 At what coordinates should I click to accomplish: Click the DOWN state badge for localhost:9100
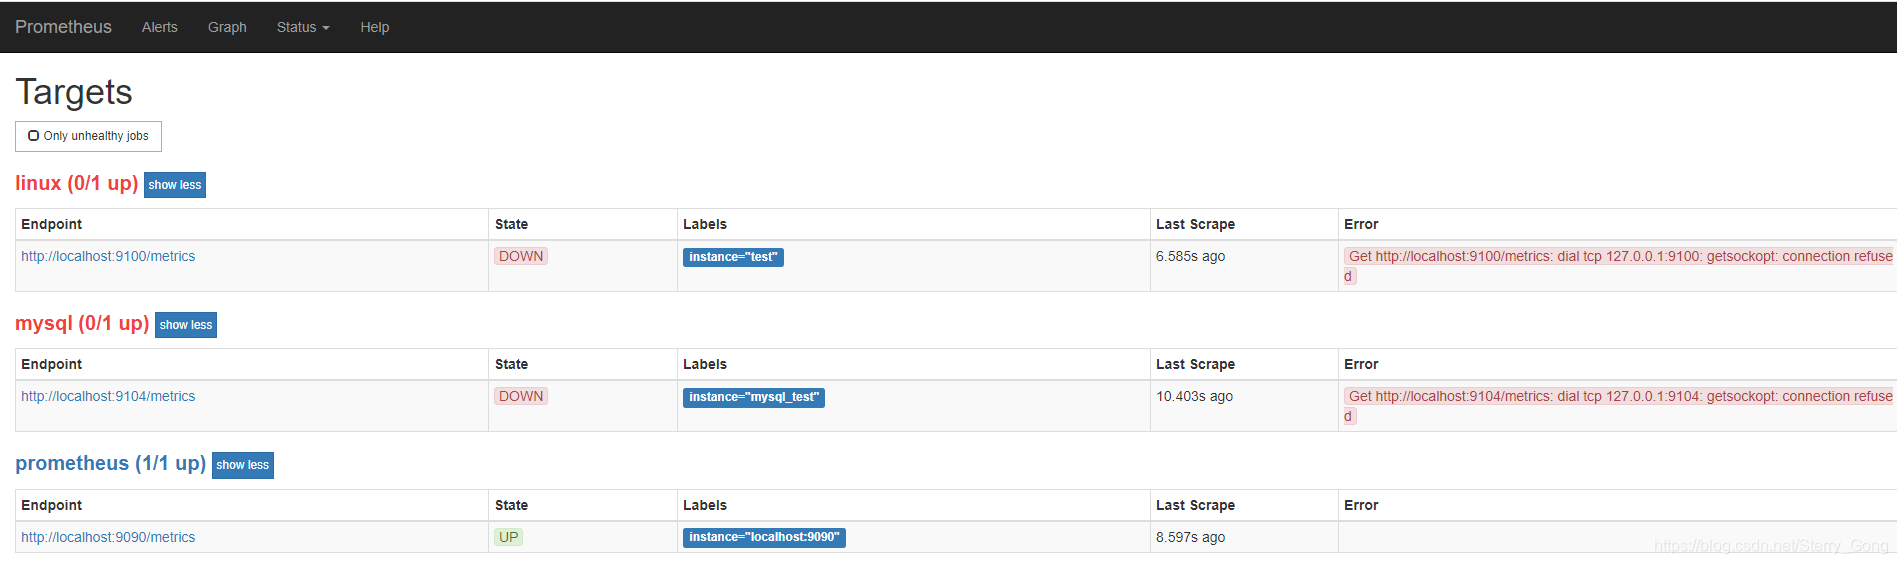point(521,256)
